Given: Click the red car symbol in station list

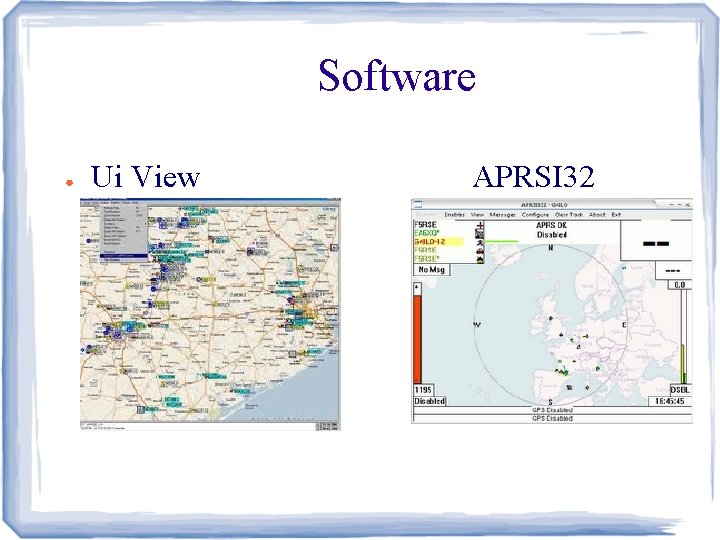Looking at the screenshot, I should click(480, 250).
